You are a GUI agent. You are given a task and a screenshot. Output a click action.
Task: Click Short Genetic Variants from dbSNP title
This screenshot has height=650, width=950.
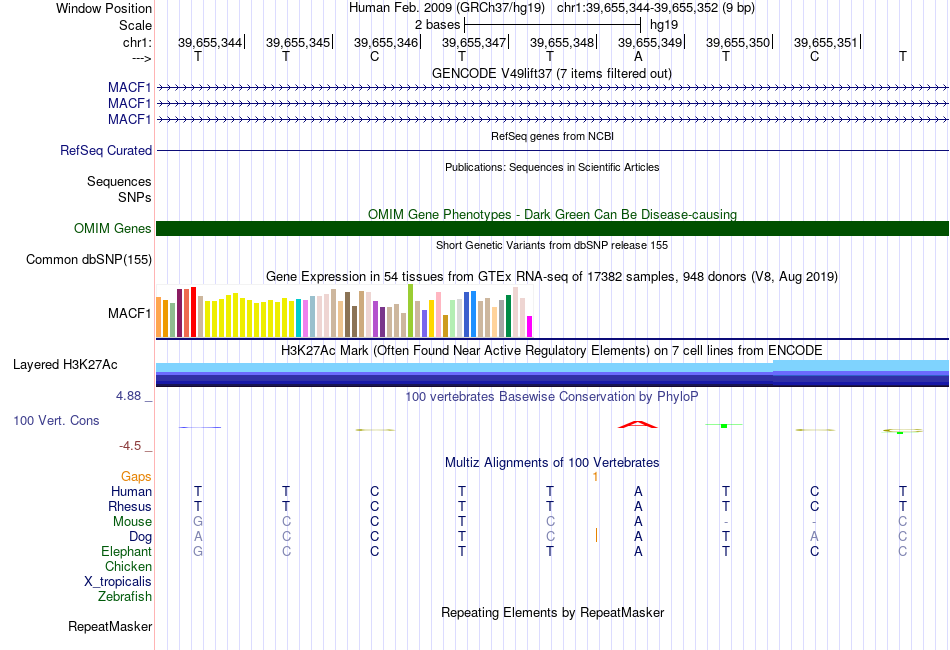coord(552,245)
